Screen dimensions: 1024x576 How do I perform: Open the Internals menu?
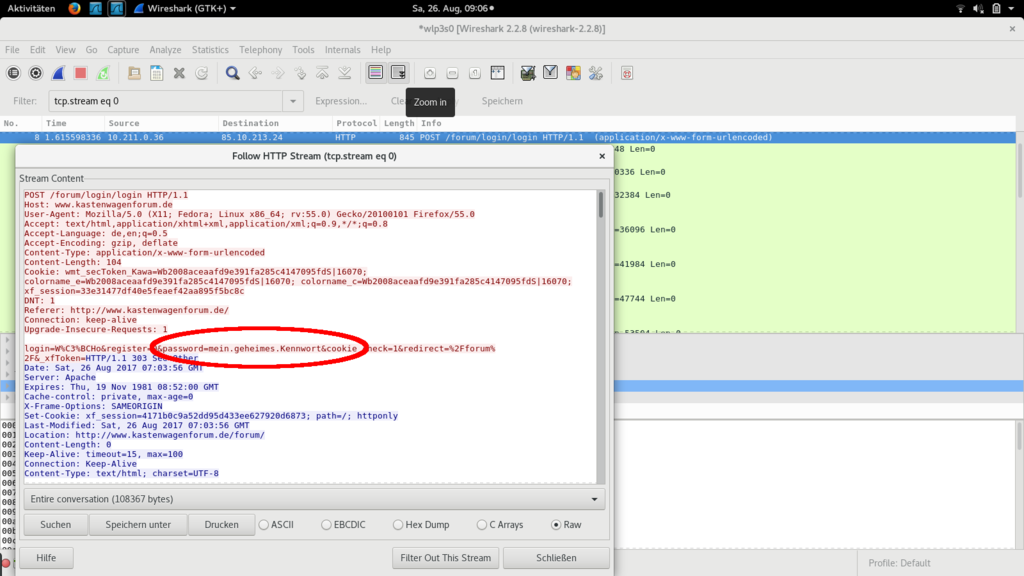[343, 50]
